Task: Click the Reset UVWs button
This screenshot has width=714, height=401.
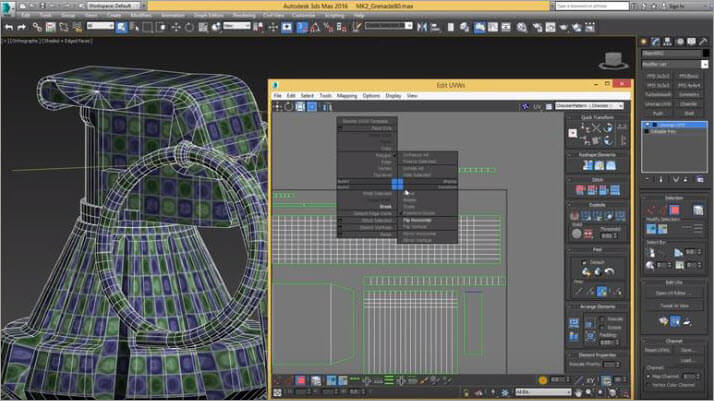Action: pos(657,350)
